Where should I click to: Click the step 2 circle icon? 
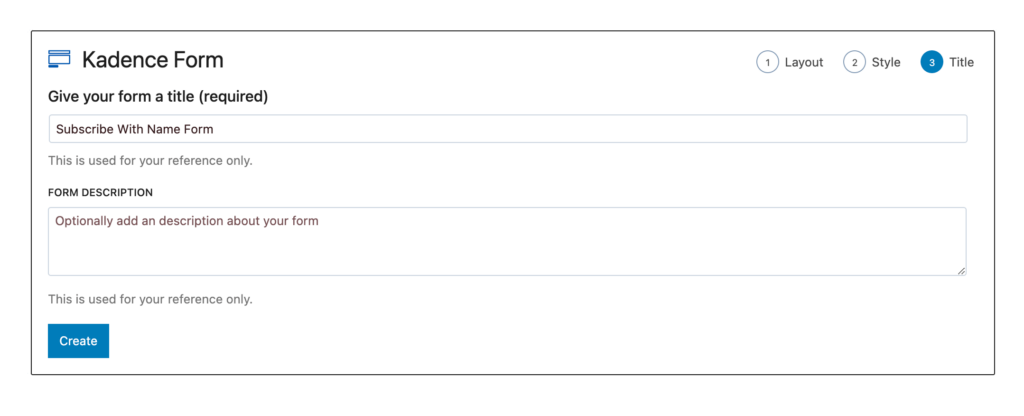854,62
